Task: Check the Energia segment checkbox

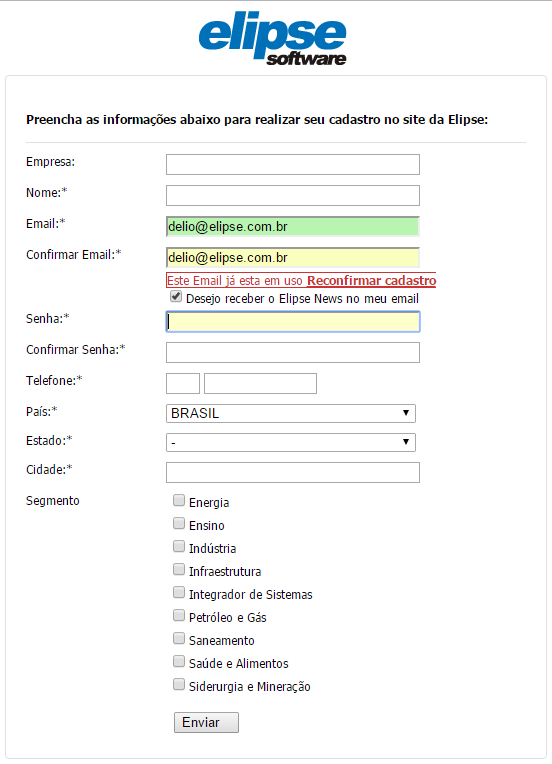Action: pos(179,500)
